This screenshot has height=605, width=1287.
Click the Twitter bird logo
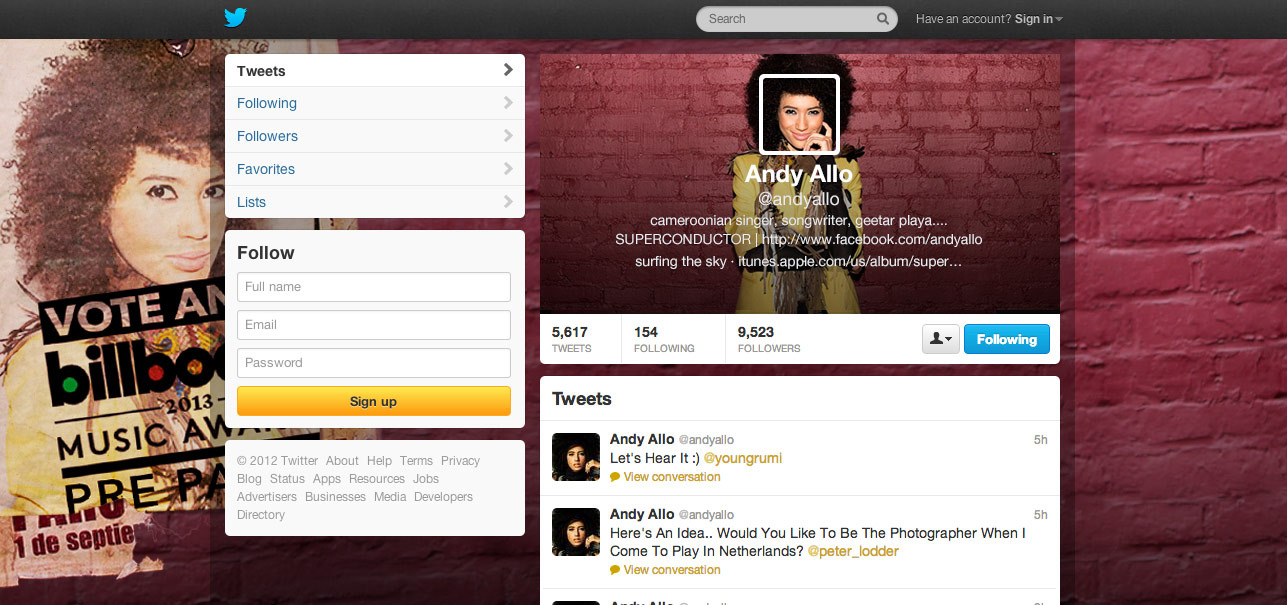(235, 18)
